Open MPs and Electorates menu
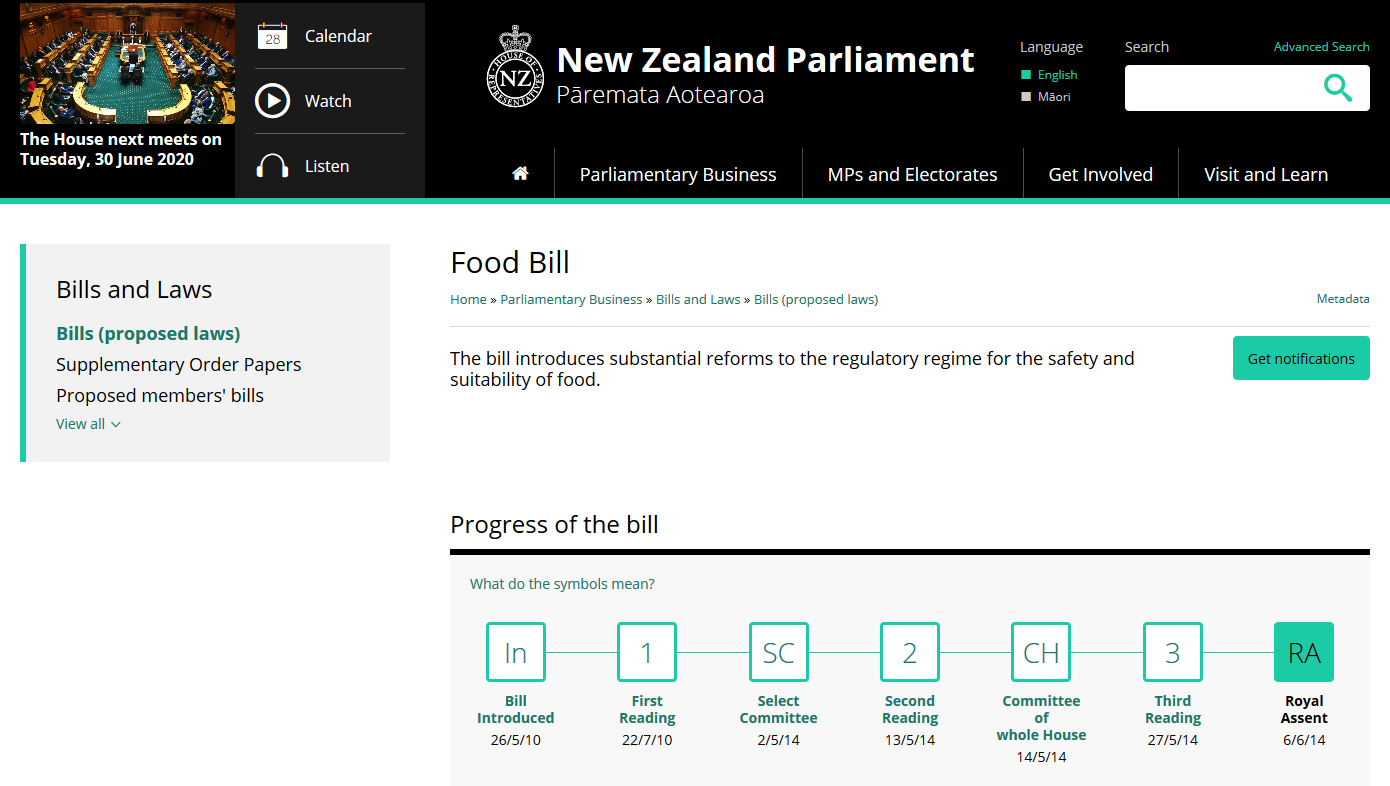 click(912, 174)
